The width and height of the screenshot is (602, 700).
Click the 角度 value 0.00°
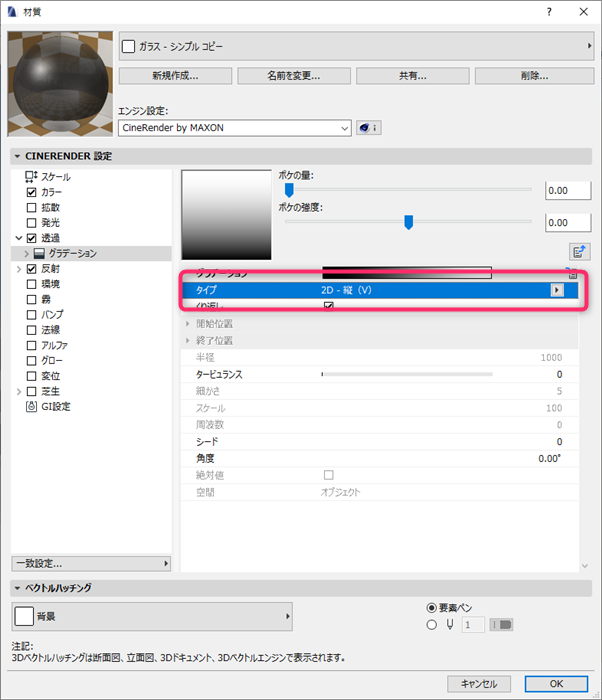point(549,458)
